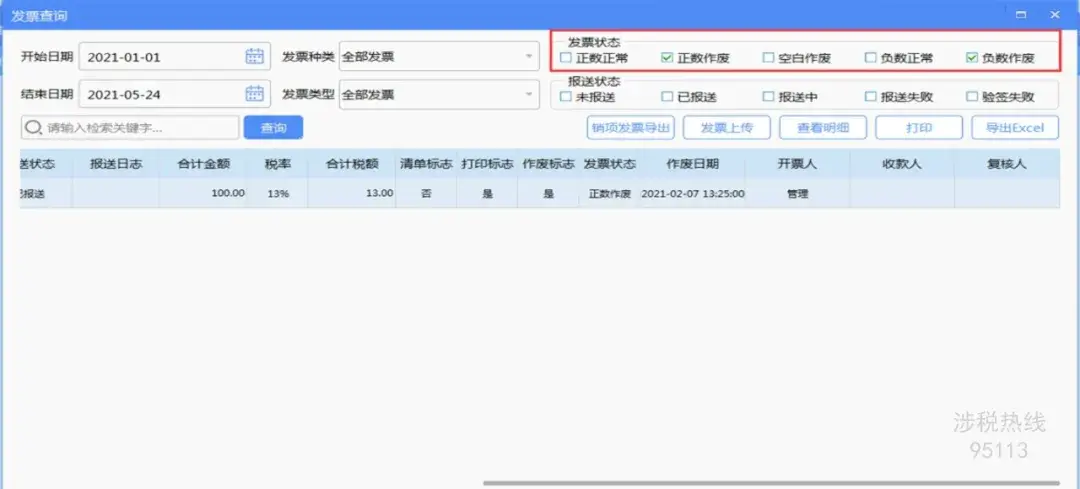
Task: Click the 查询 button
Action: pyautogui.click(x=273, y=127)
